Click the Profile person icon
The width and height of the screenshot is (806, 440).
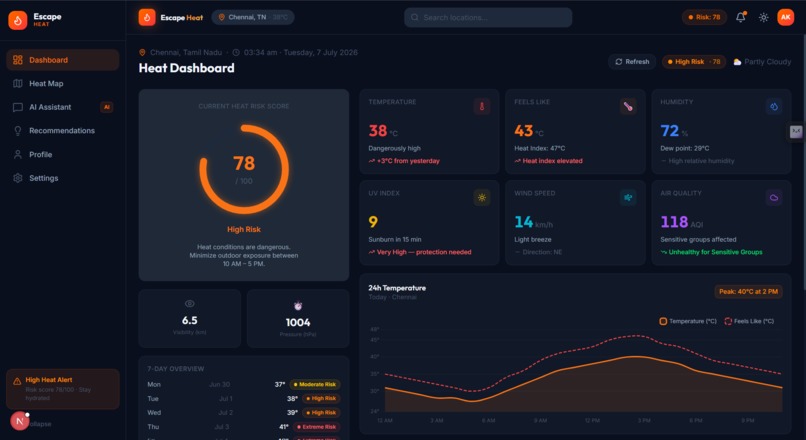[17, 155]
